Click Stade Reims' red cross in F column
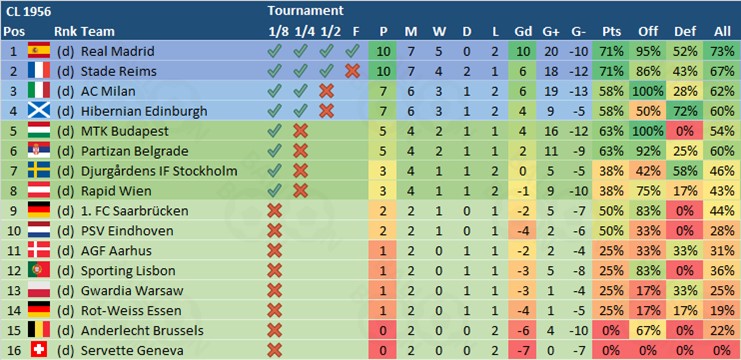Viewport: 741px width, 360px height. click(353, 71)
